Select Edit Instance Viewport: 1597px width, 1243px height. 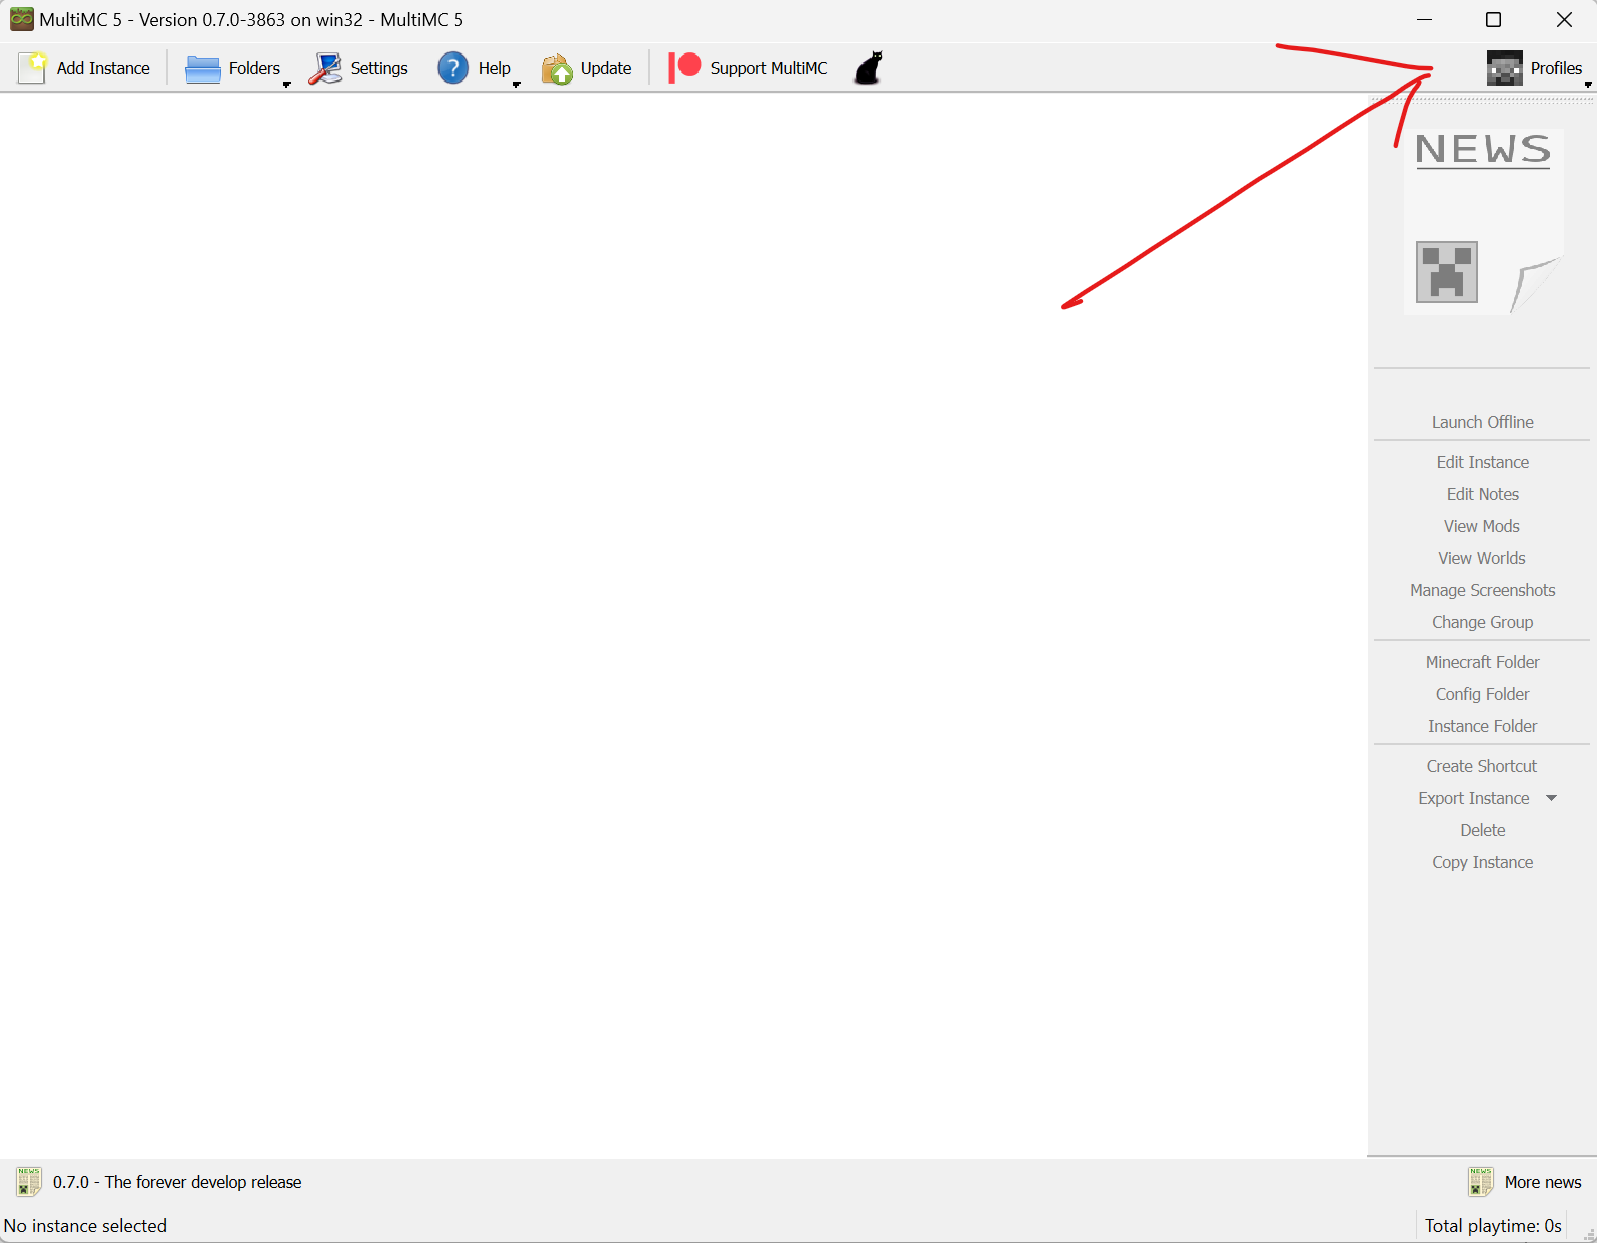(1482, 462)
